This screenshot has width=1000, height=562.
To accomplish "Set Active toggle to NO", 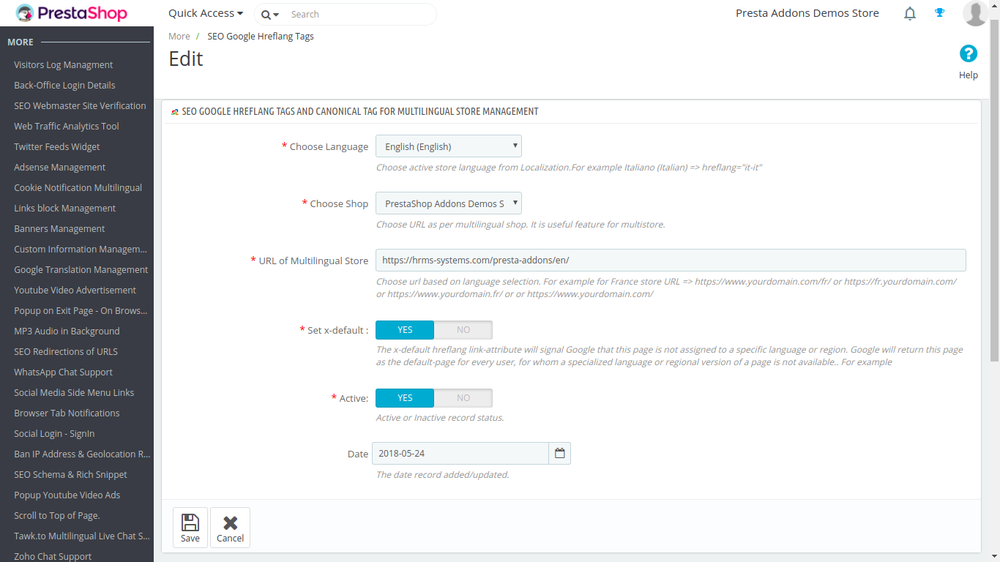I will (463, 398).
